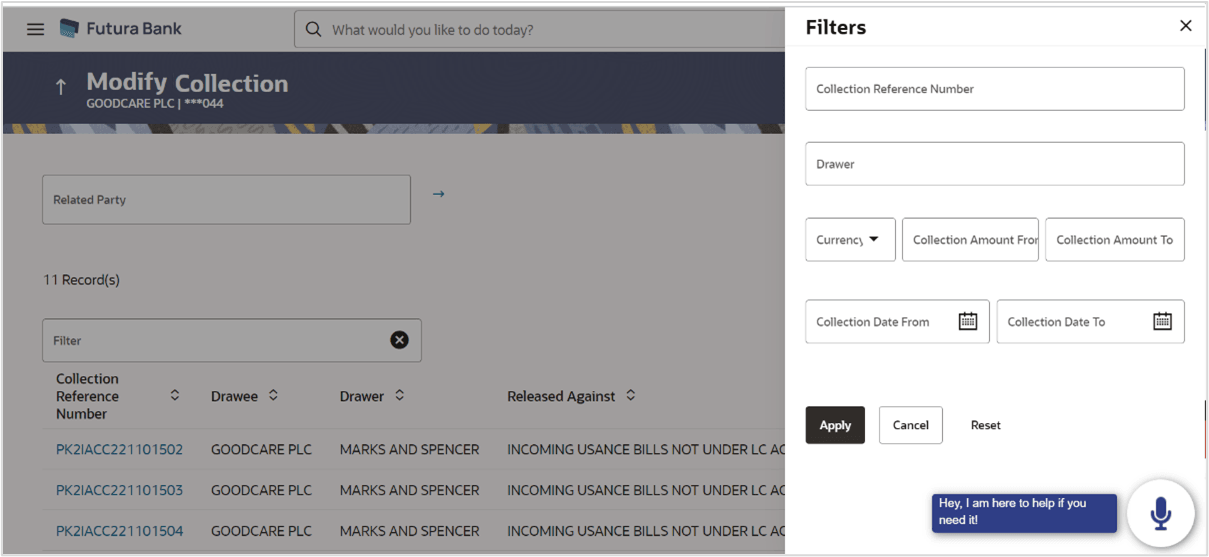Focus the Collection Amount From field

pos(970,240)
